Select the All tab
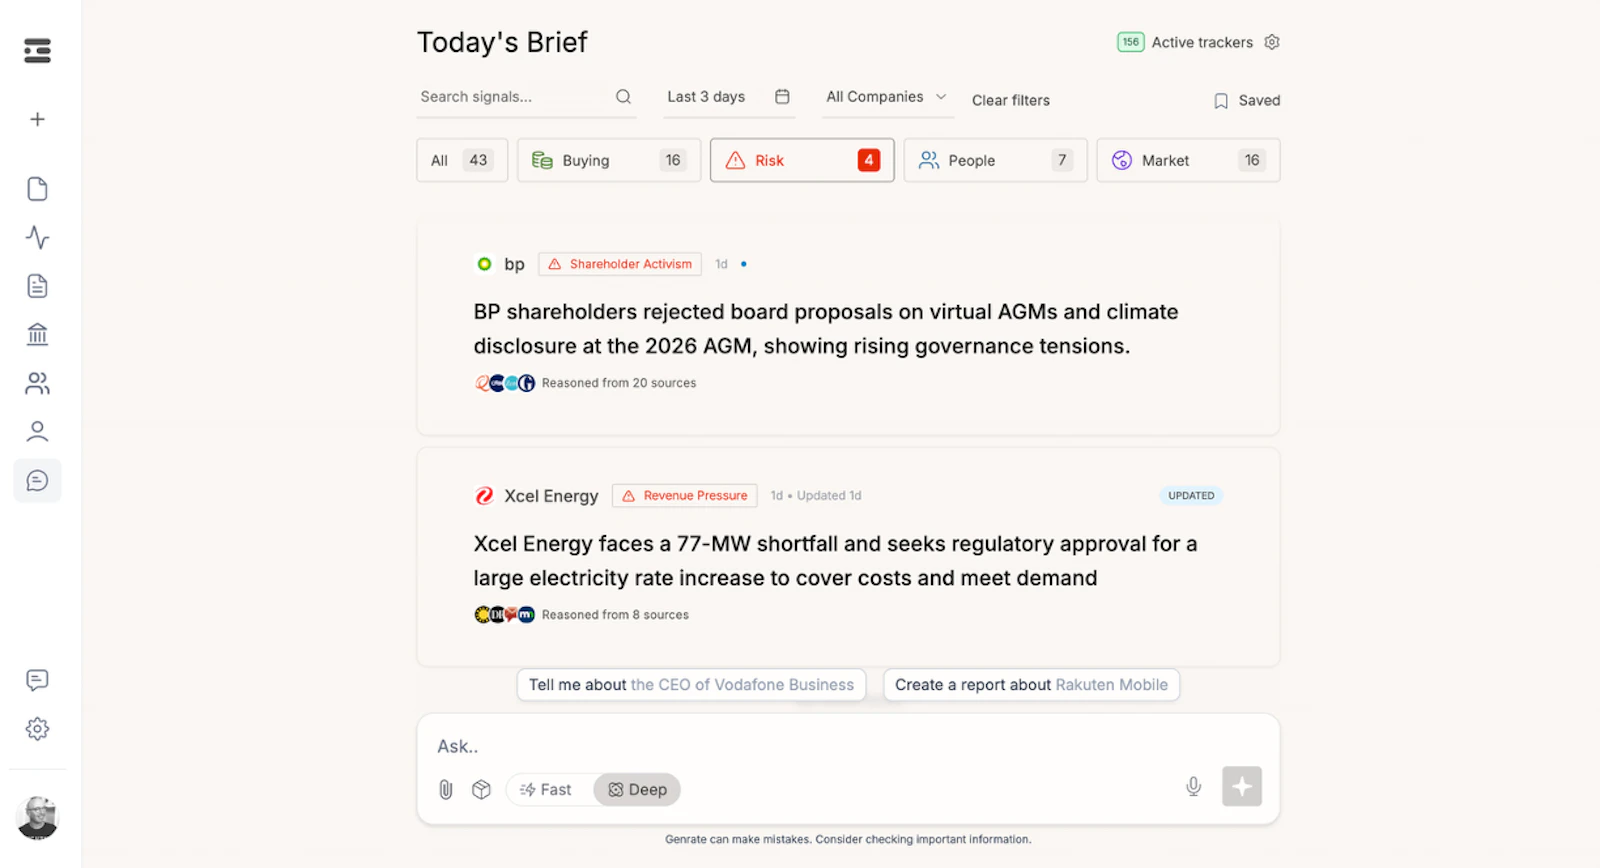This screenshot has height=868, width=1600. (462, 160)
